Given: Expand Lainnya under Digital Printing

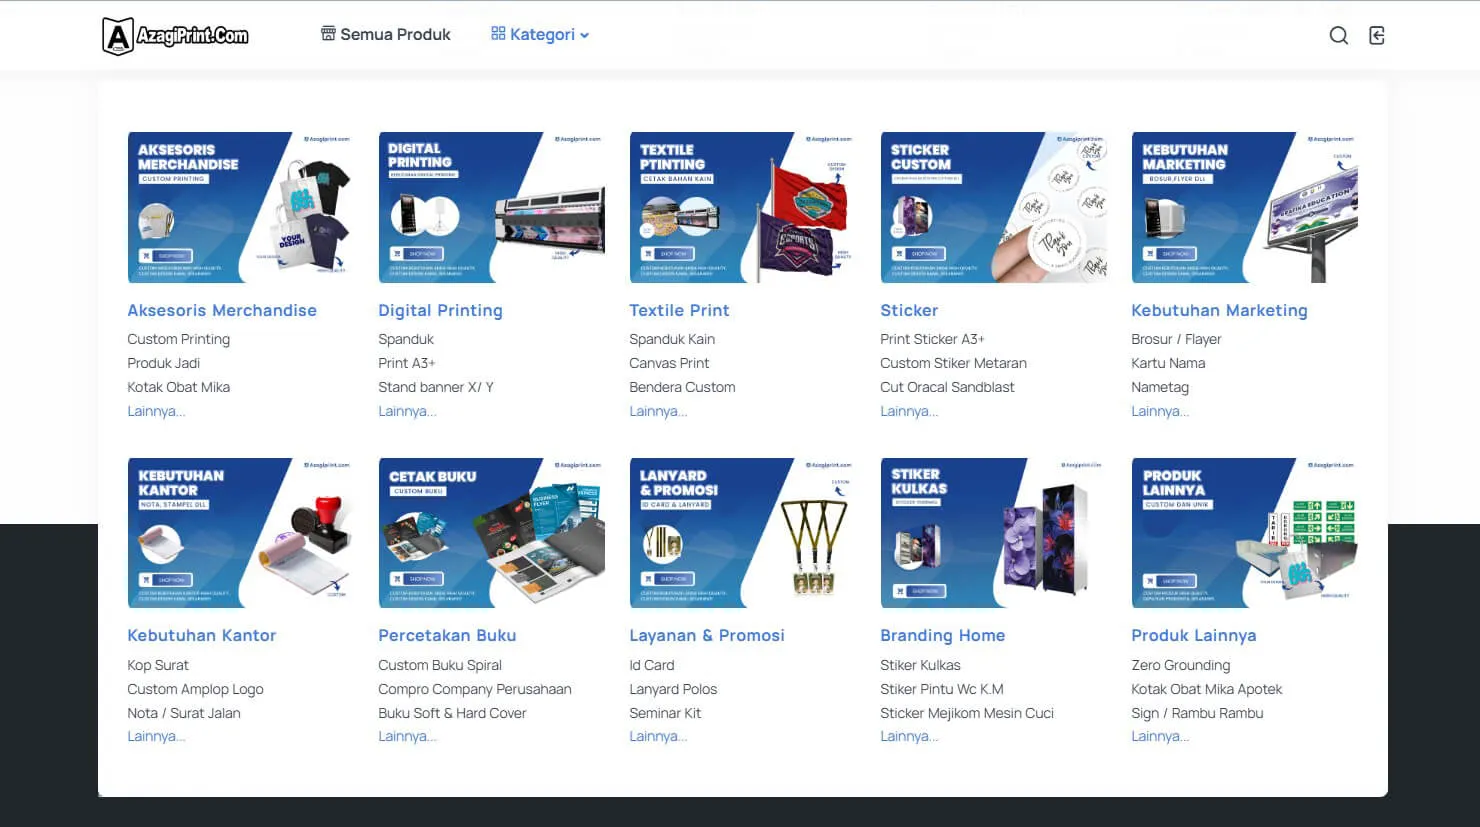Looking at the screenshot, I should point(407,411).
